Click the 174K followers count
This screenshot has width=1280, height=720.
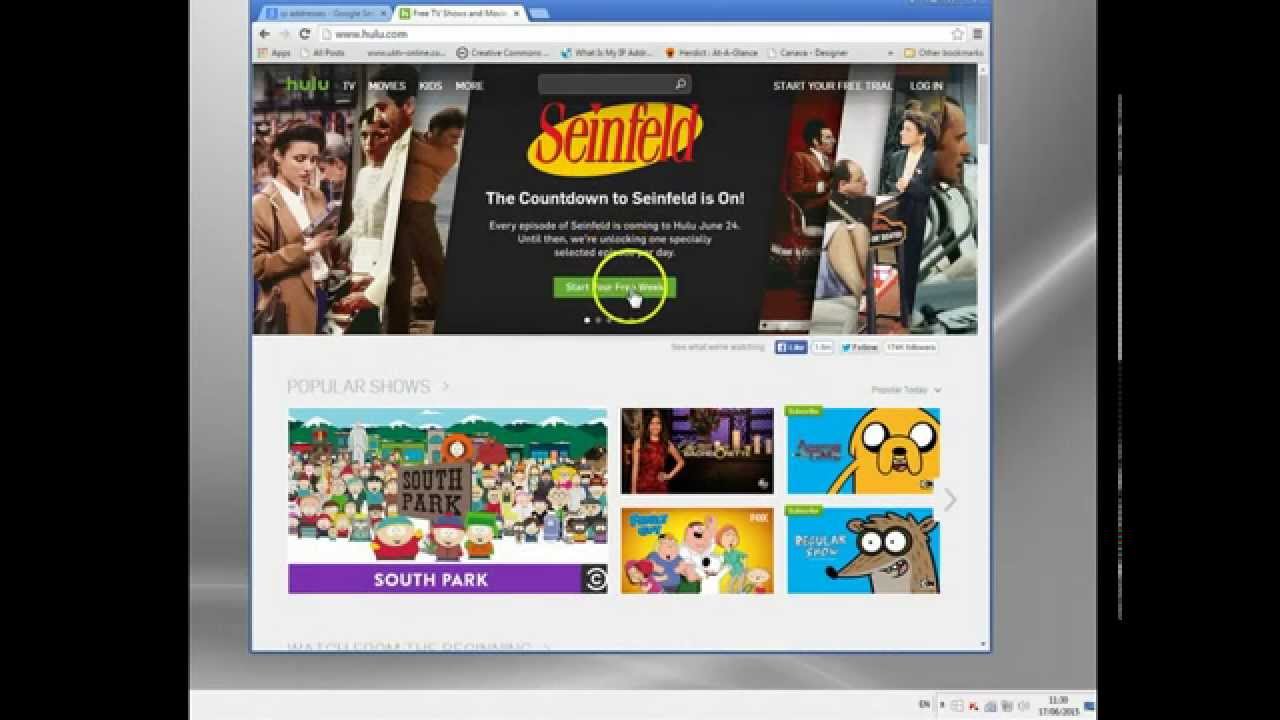[x=910, y=347]
